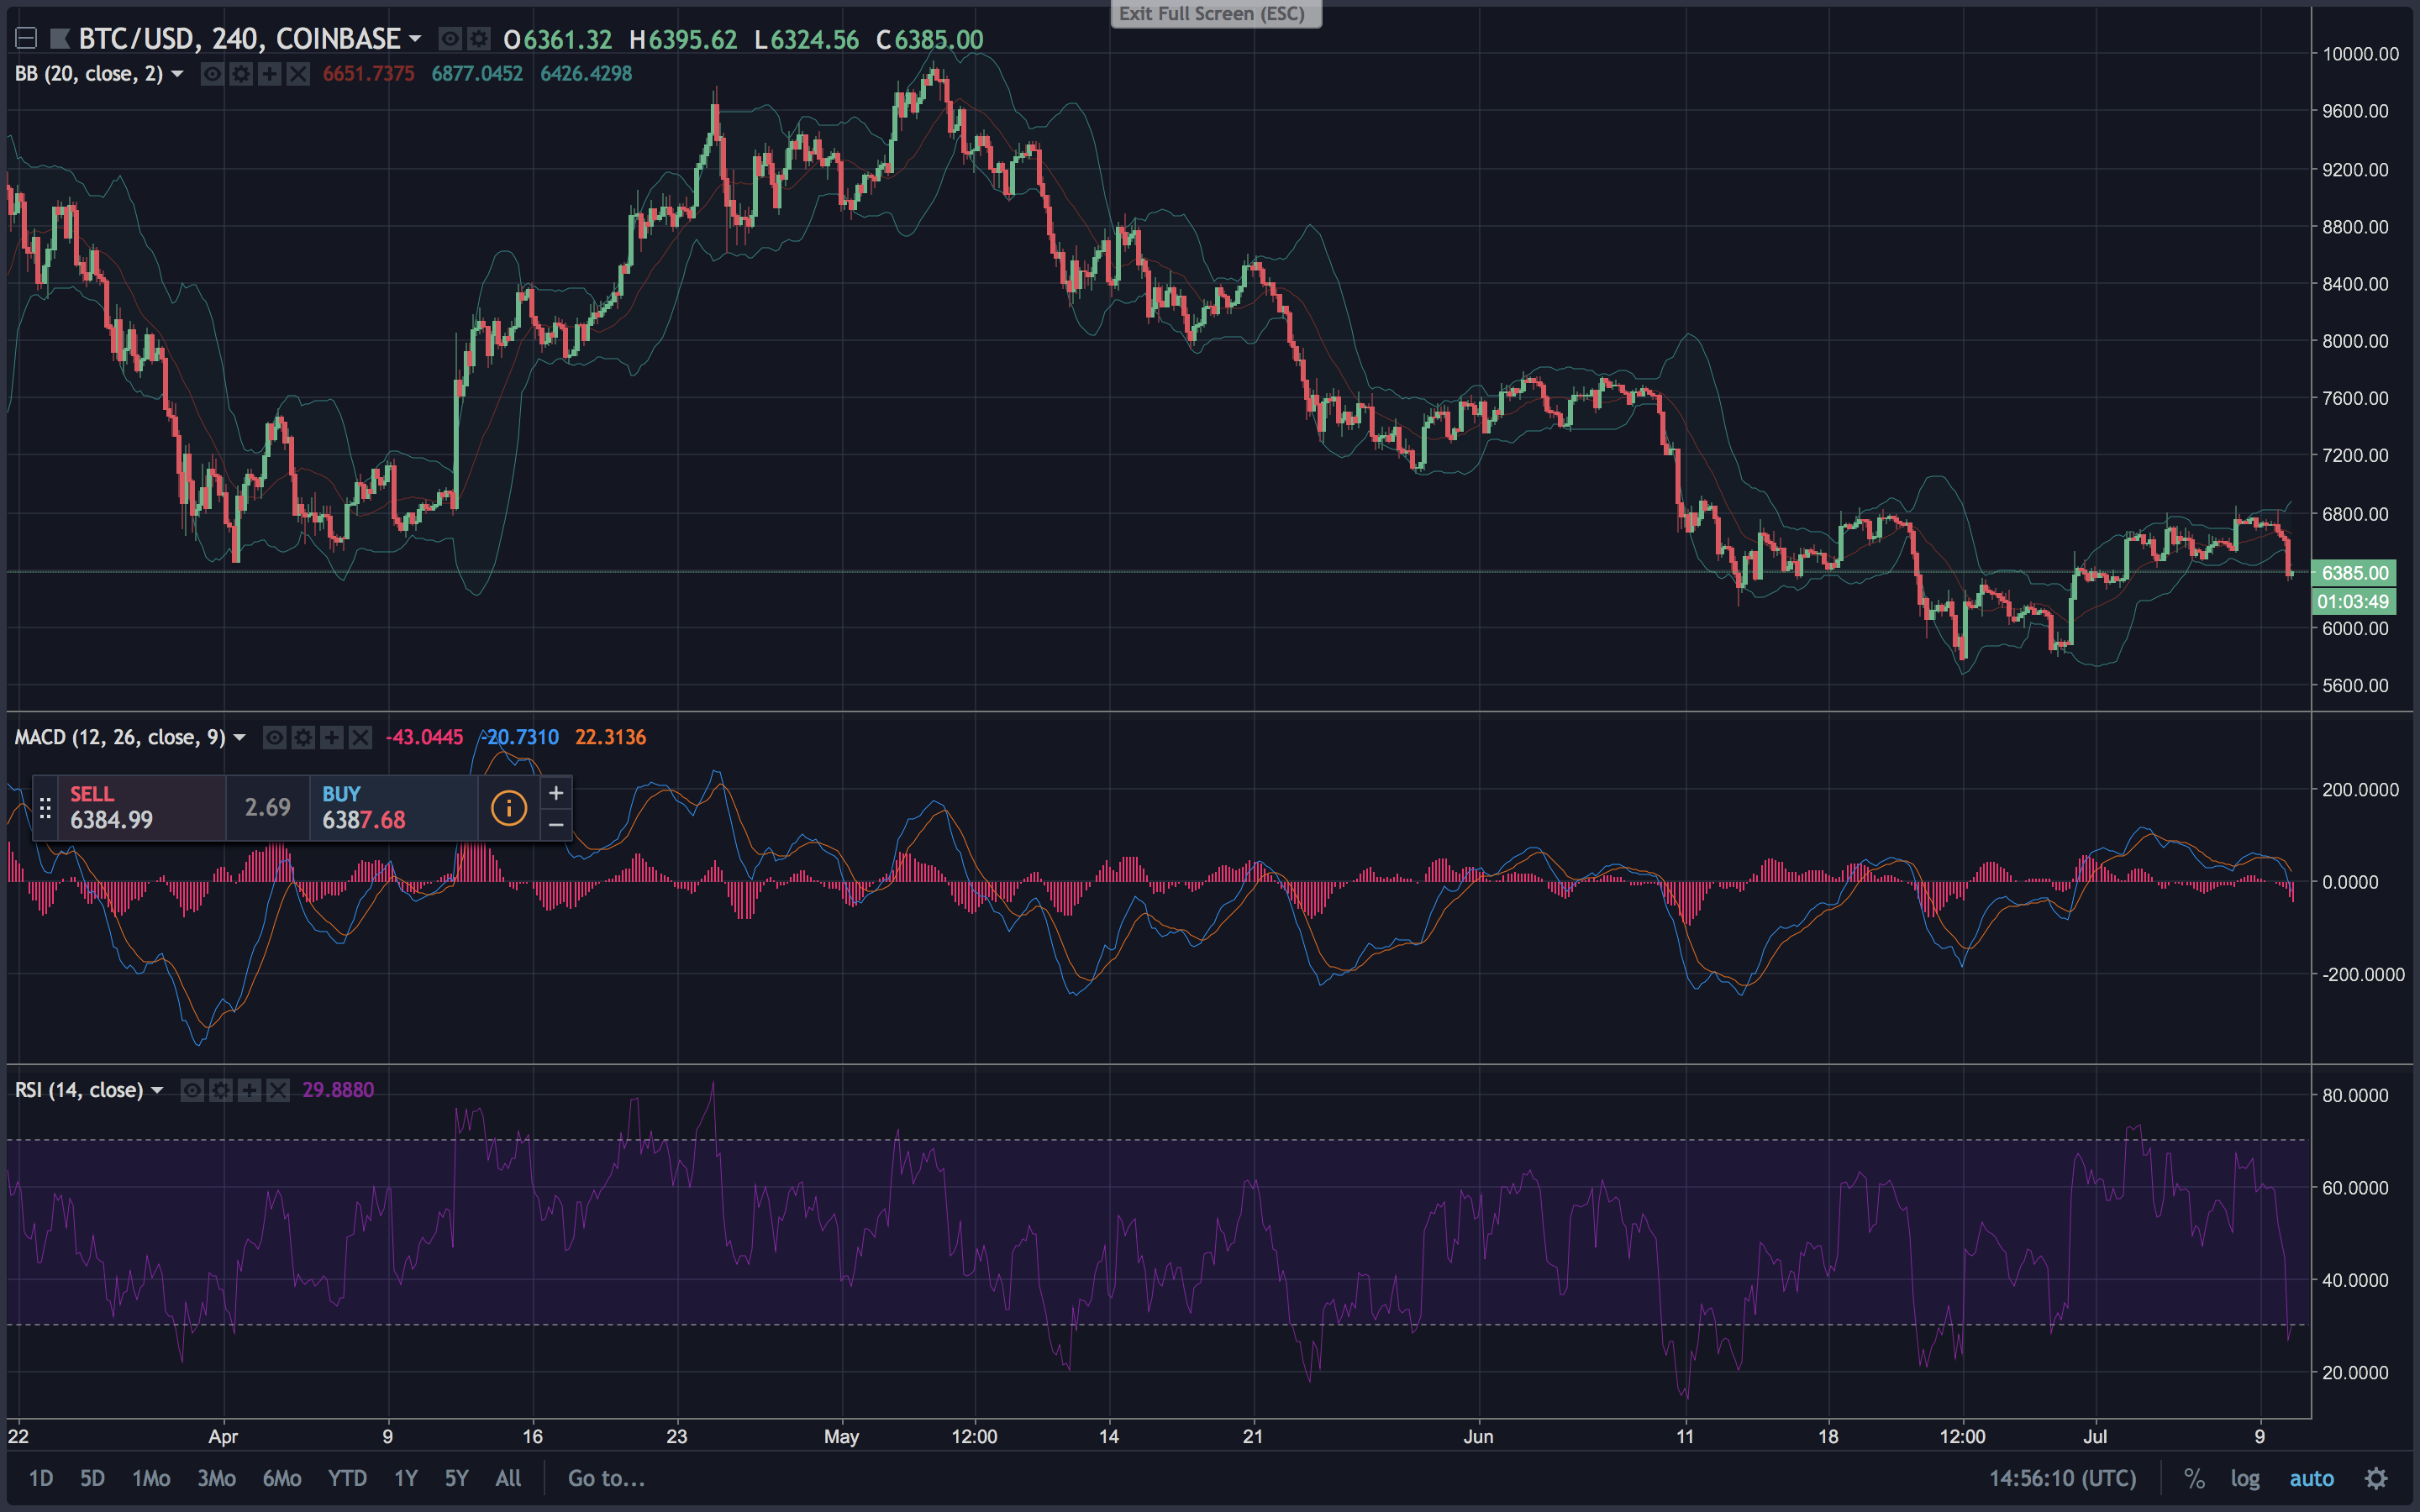The width and height of the screenshot is (2420, 1512).
Task: Click the orange info icon in trade panel
Action: pyautogui.click(x=508, y=807)
